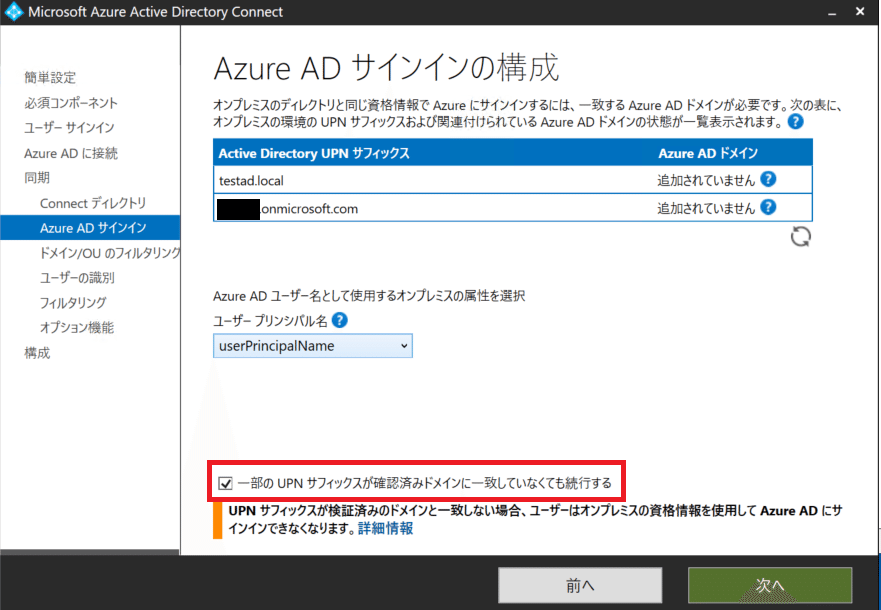Click the help icon next to ユーザー プリンシパル名
The height and width of the screenshot is (610, 881).
(x=339, y=320)
